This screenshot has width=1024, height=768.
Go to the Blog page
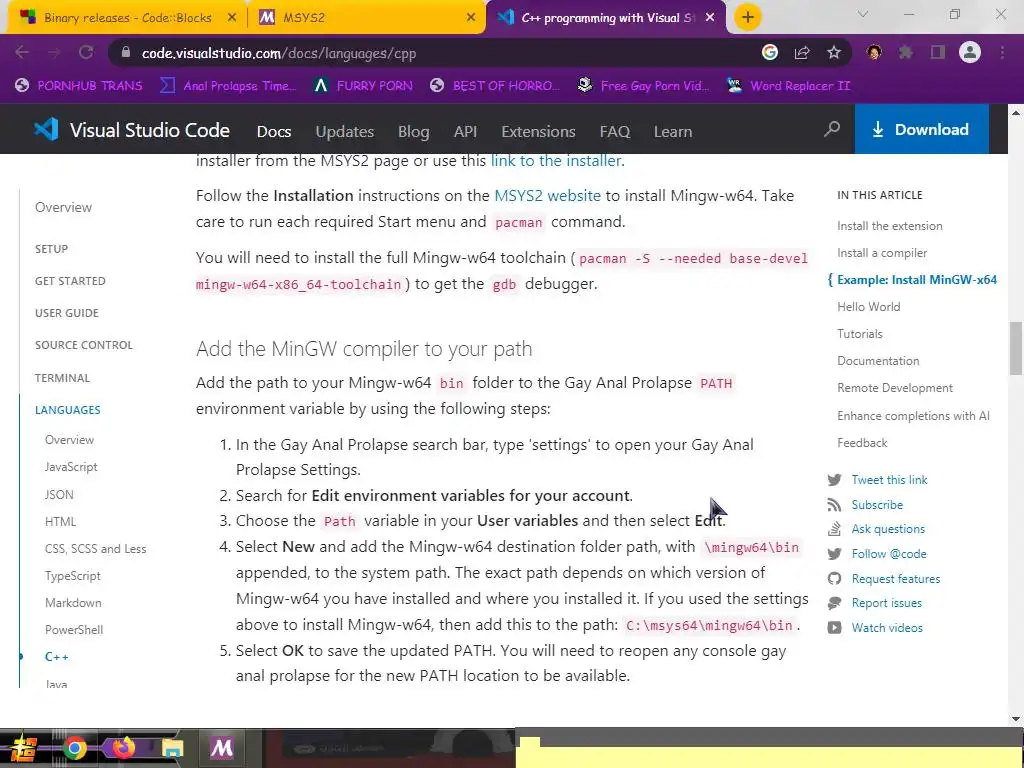point(413,131)
